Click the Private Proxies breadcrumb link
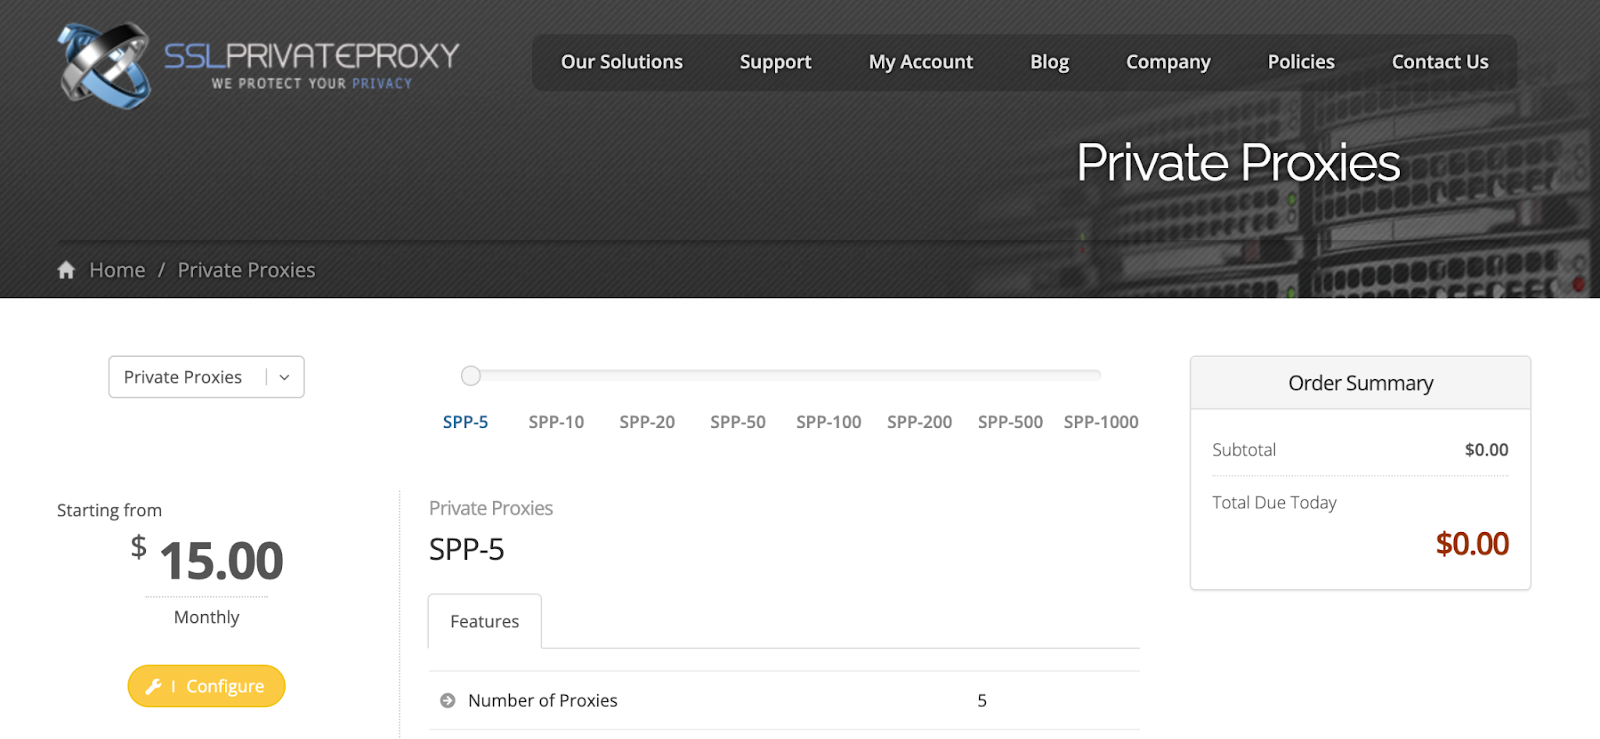The height and width of the screenshot is (739, 1600). [246, 270]
